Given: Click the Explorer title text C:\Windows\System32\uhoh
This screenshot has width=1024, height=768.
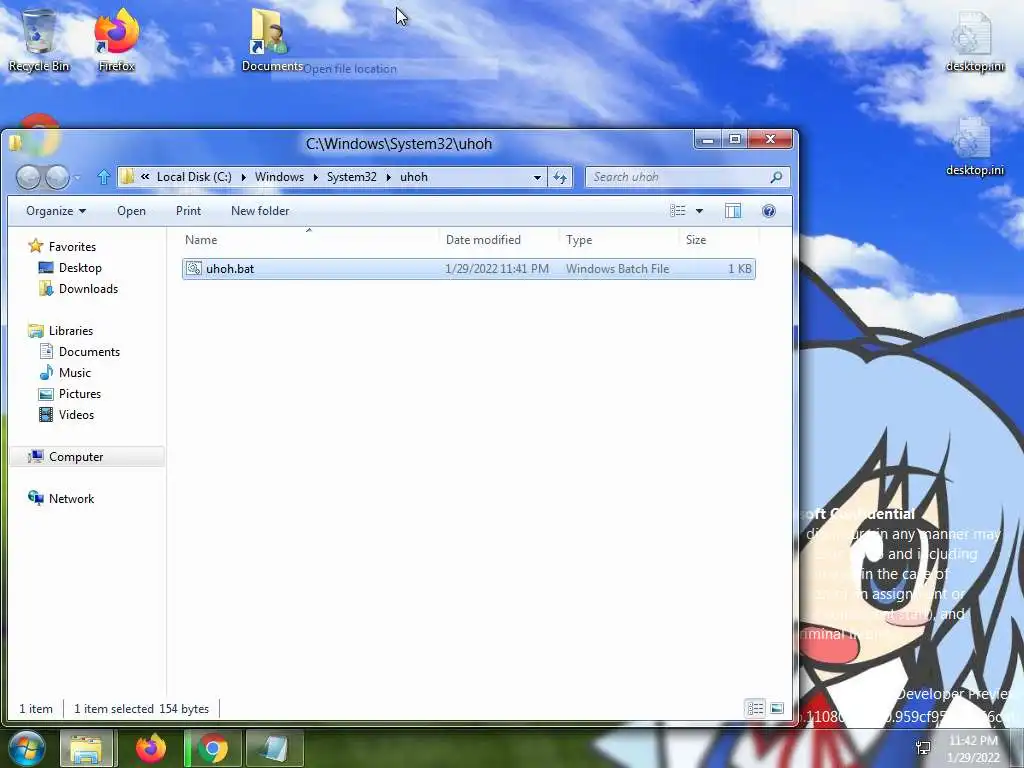Looking at the screenshot, I should pos(399,144).
